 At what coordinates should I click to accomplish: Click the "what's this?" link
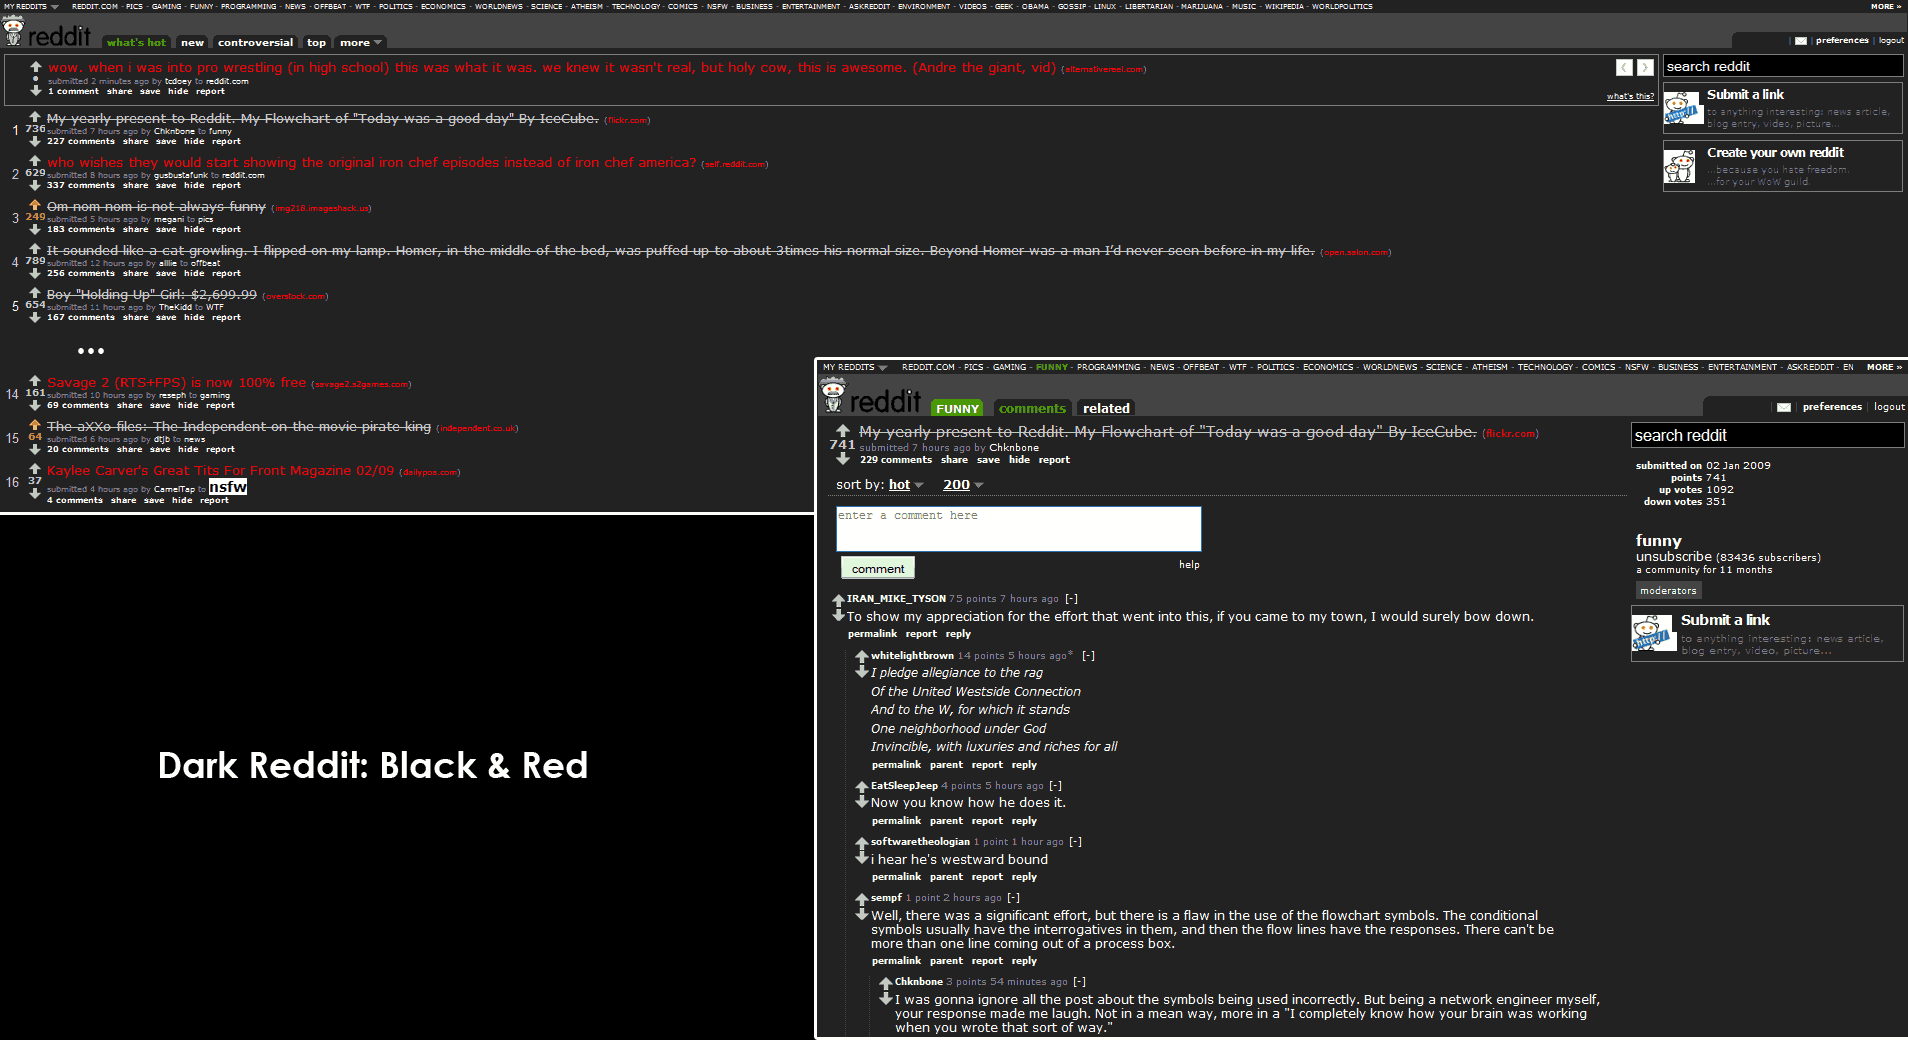1630,96
